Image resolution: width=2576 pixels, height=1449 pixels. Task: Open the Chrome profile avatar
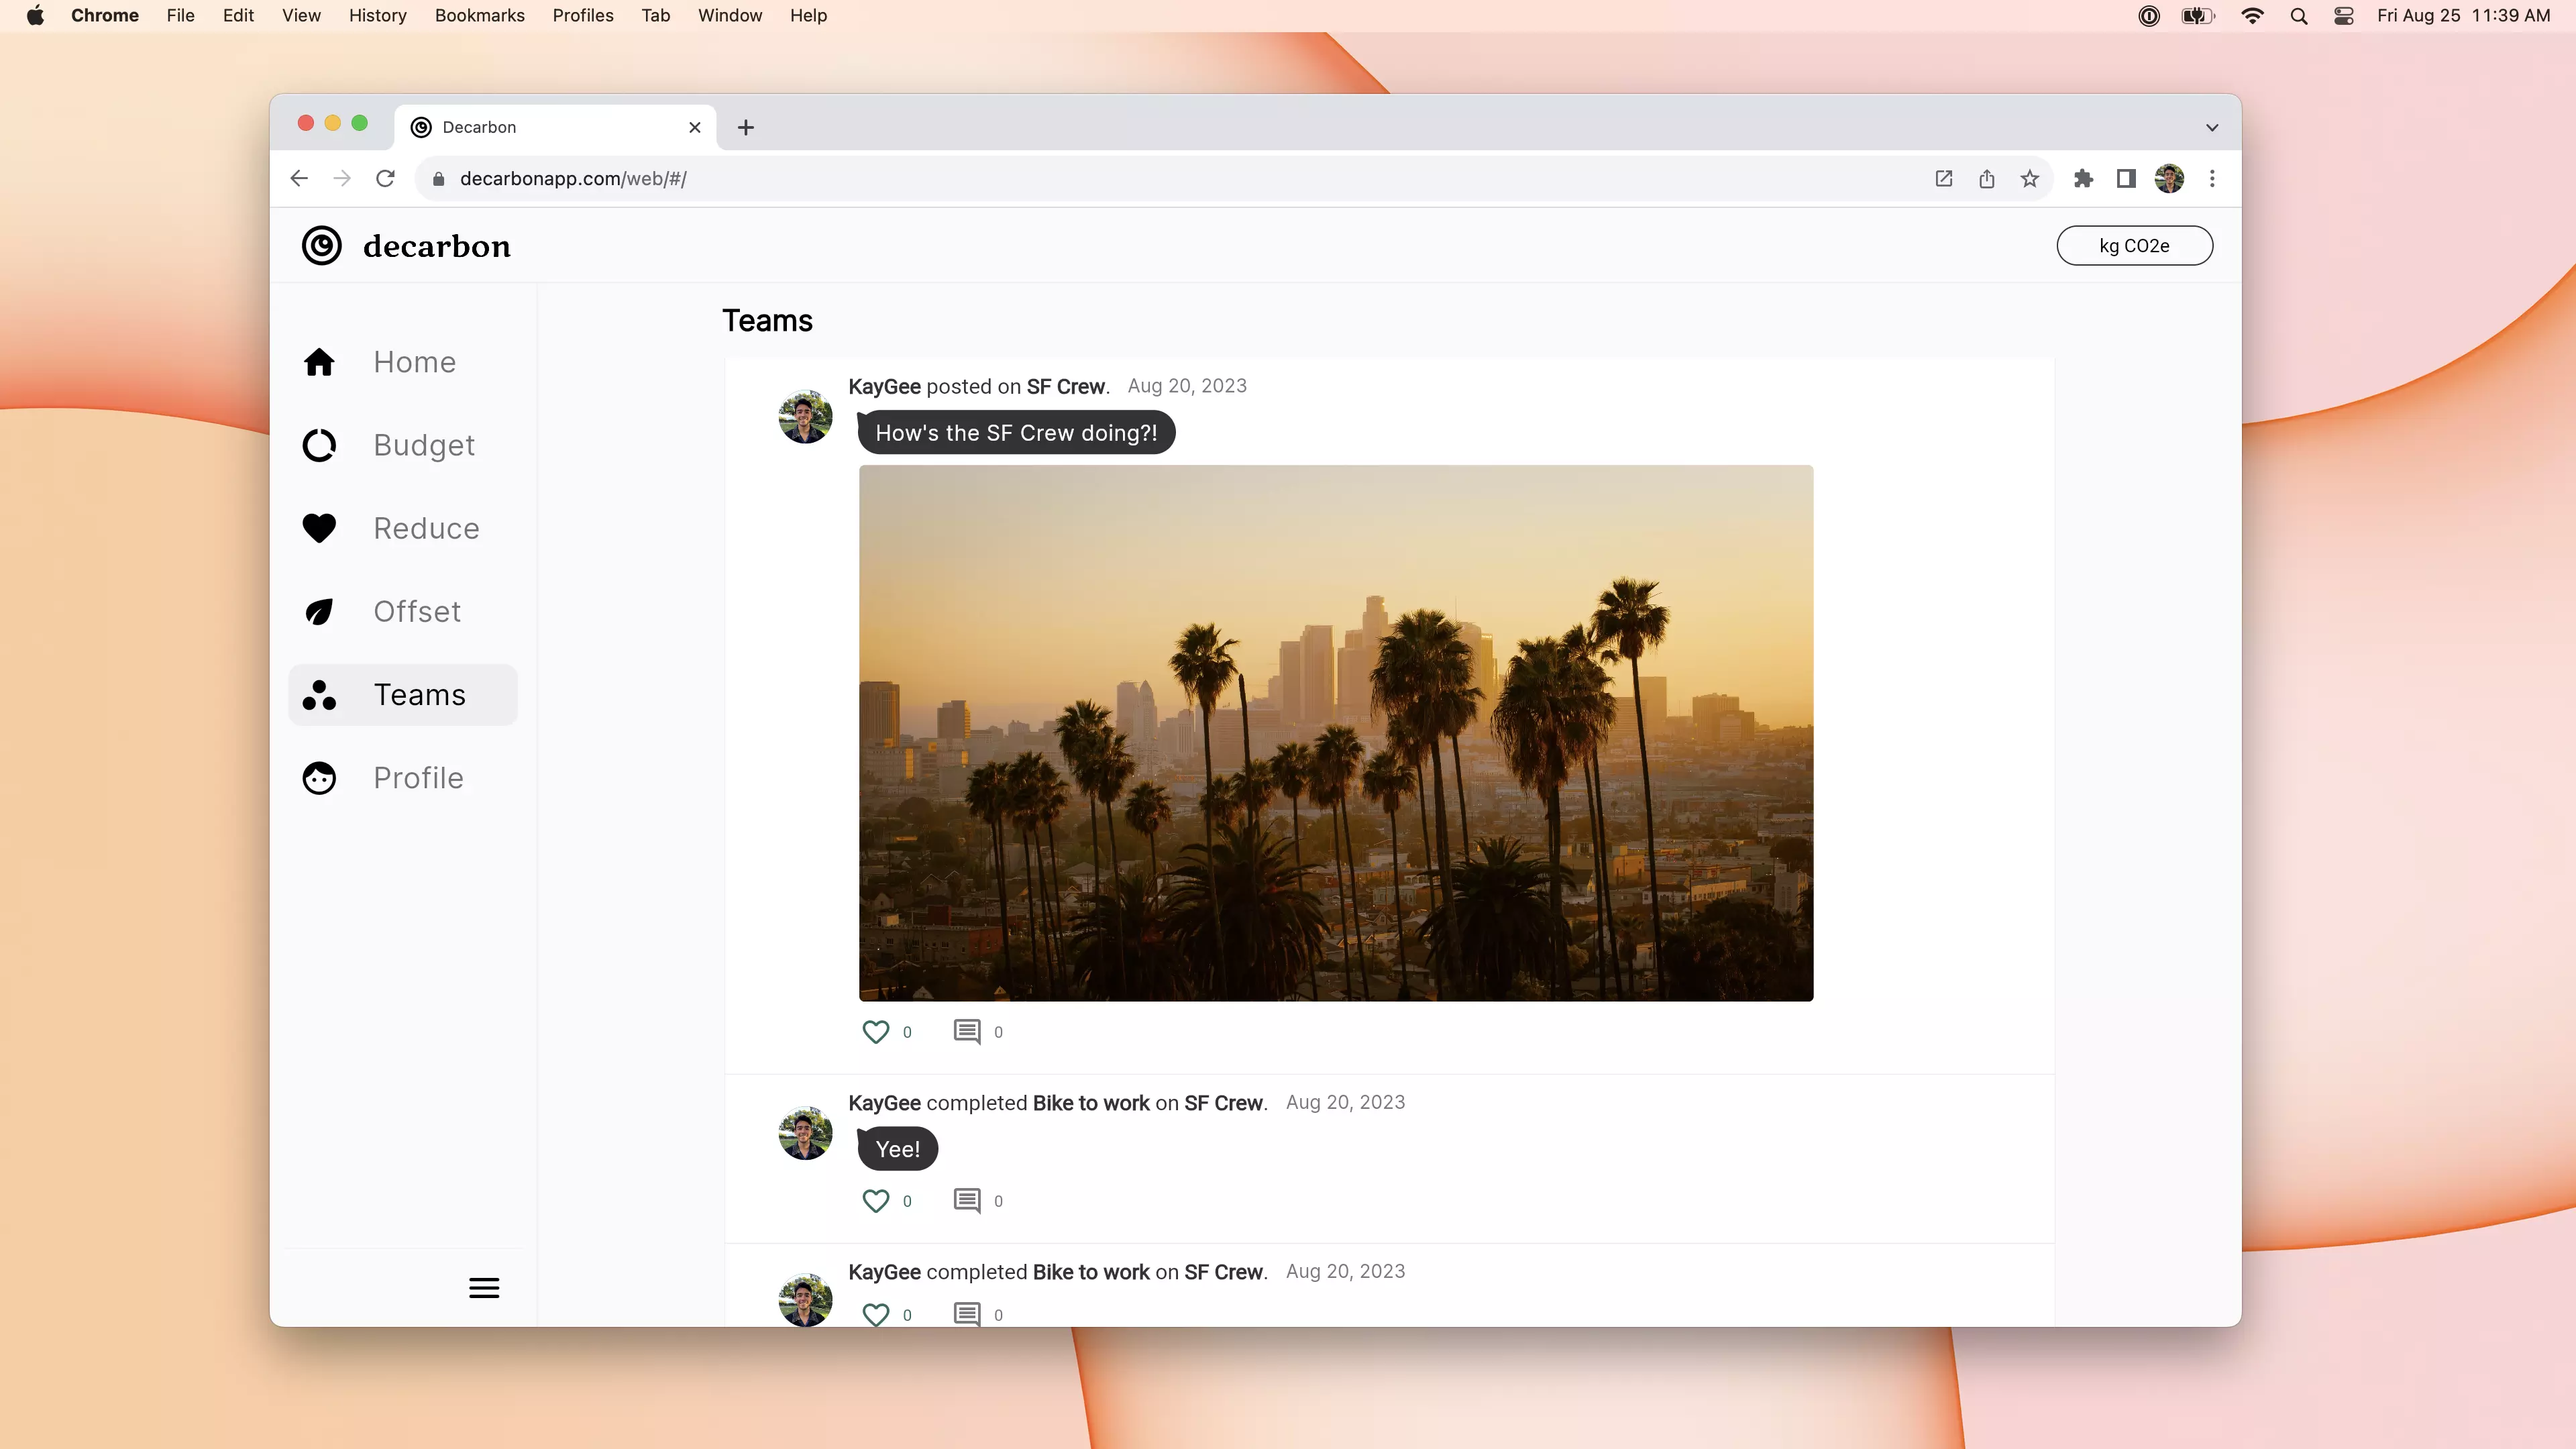pos(2169,179)
